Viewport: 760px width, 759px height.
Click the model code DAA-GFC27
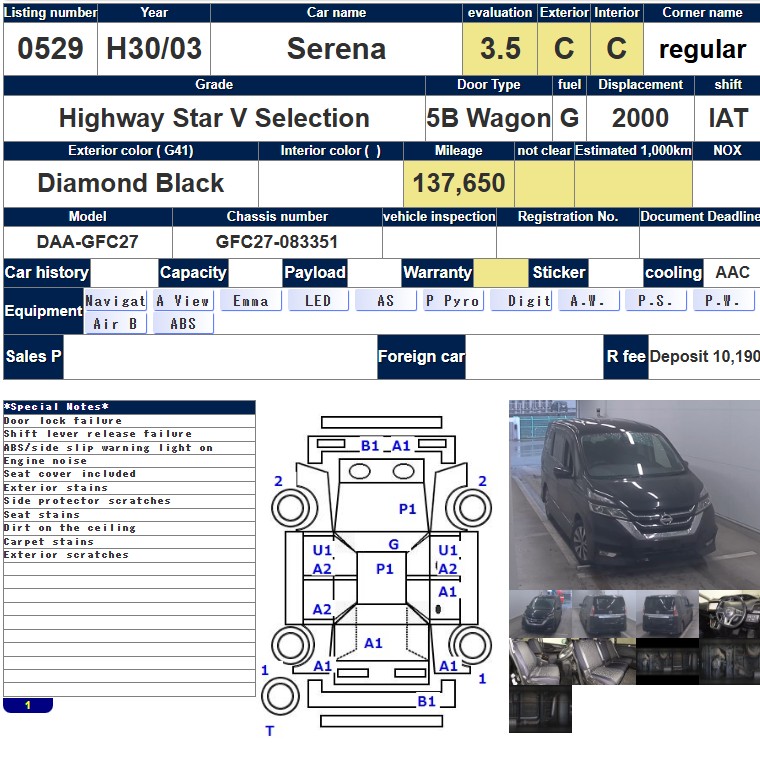pyautogui.click(x=87, y=241)
